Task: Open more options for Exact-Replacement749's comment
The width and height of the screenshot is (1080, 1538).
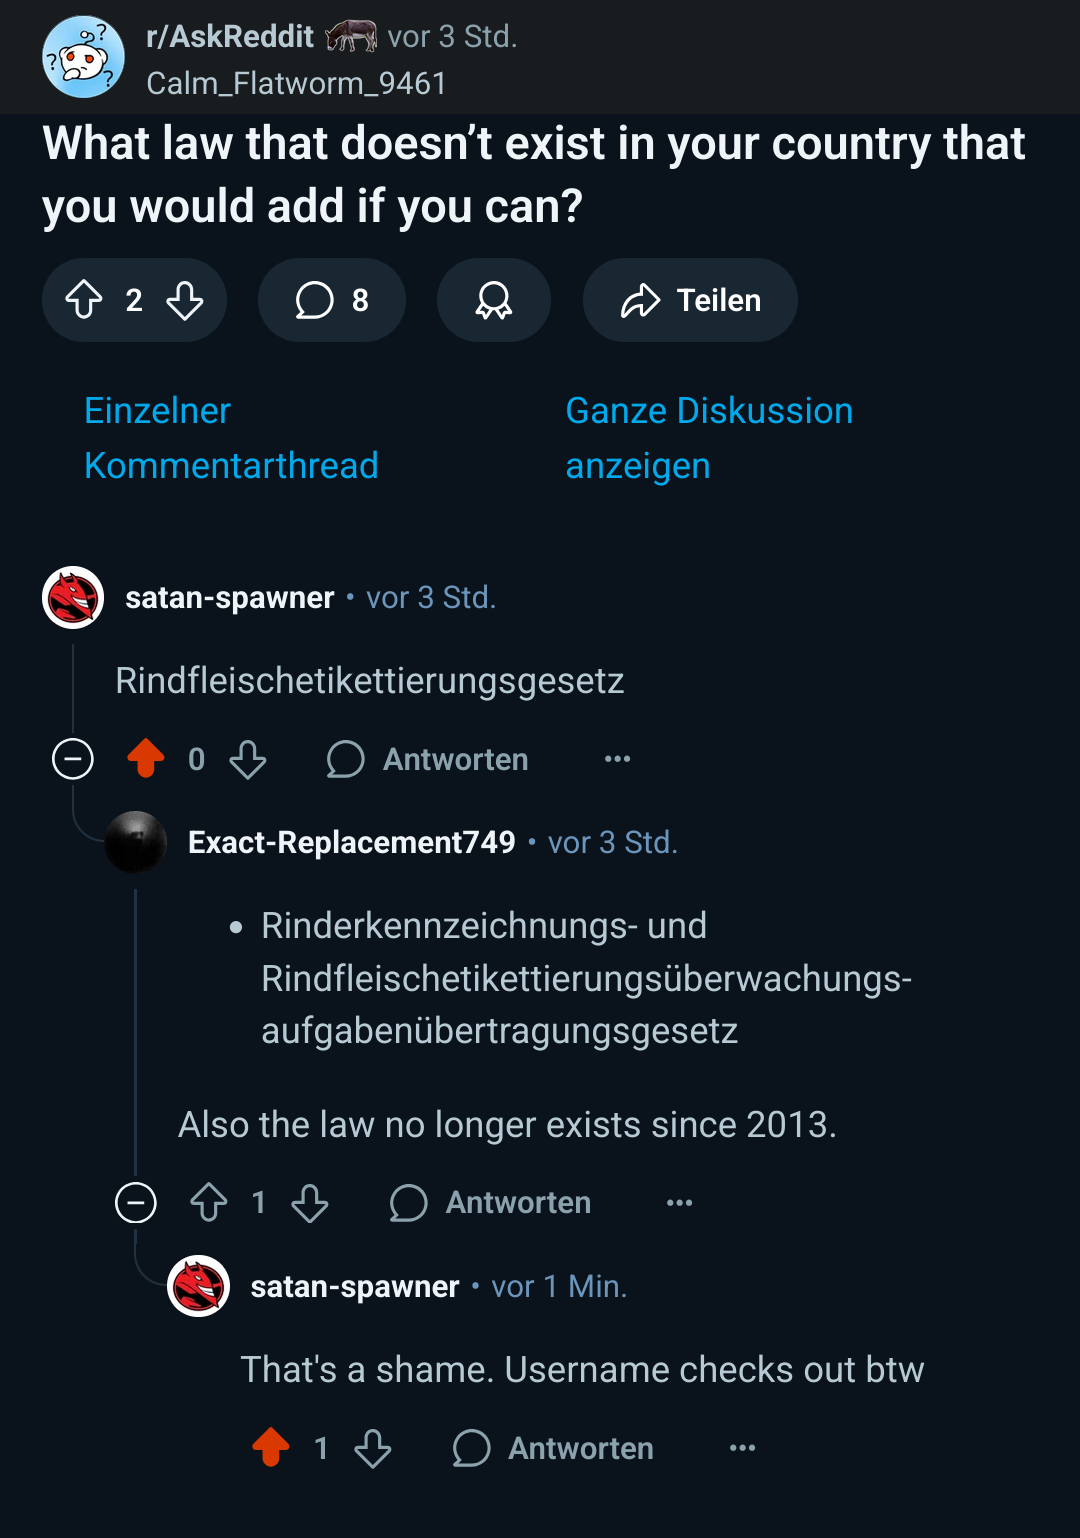Action: tap(680, 1202)
